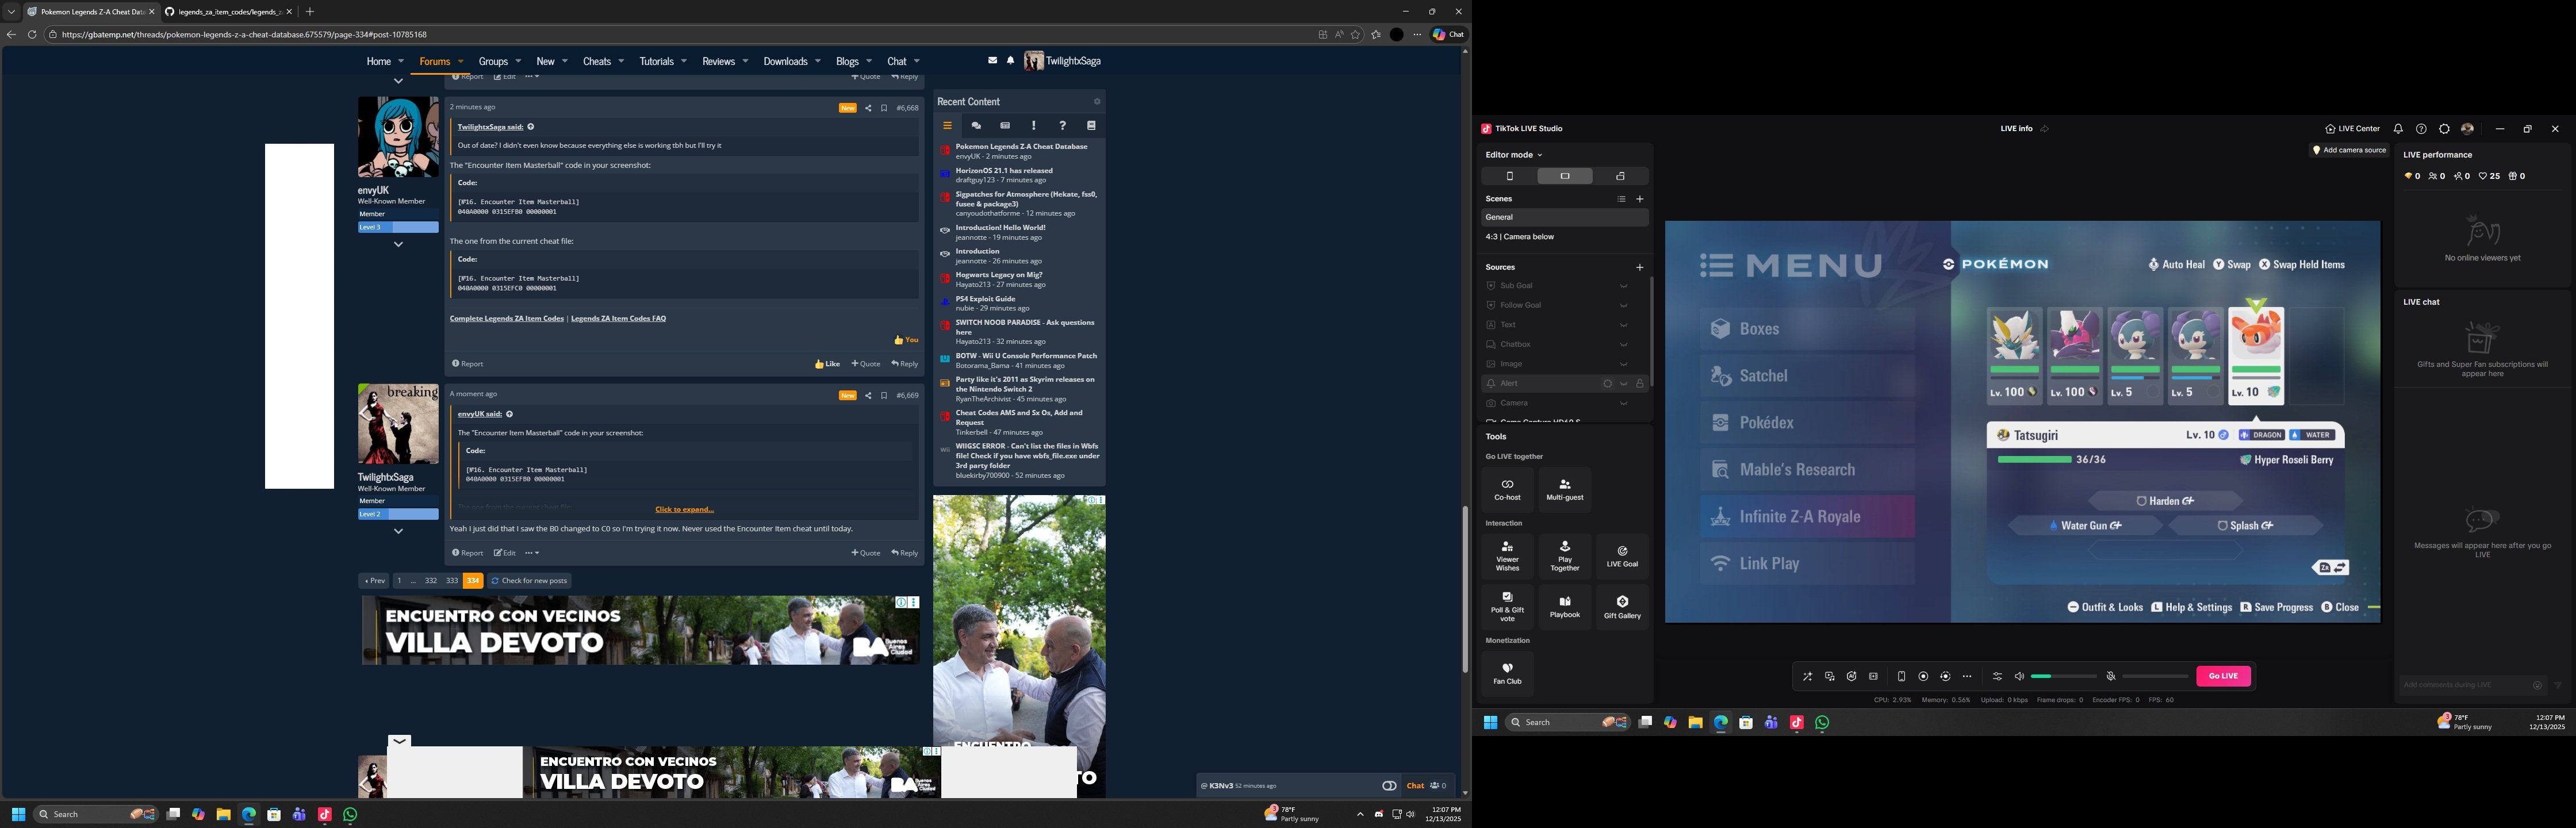Toggle the microphone mute icon
The height and width of the screenshot is (828, 2576).
tap(2111, 677)
